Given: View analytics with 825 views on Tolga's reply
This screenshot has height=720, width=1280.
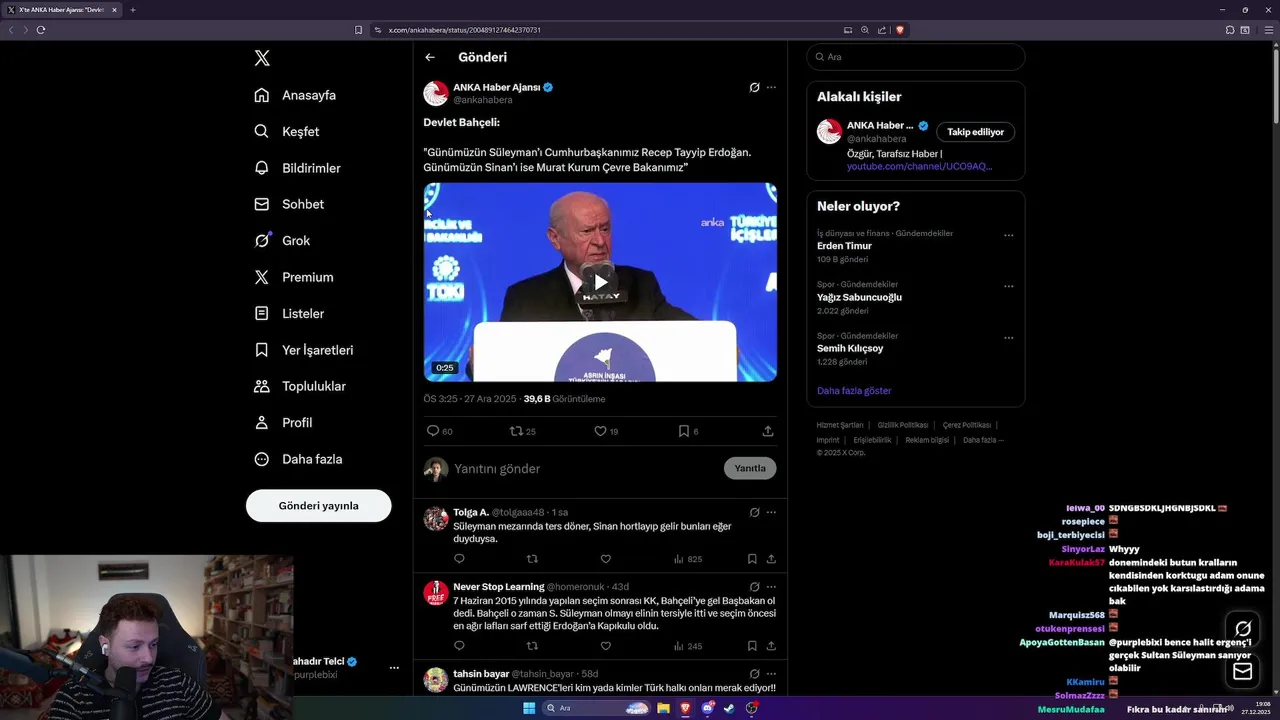Looking at the screenshot, I should point(688,559).
